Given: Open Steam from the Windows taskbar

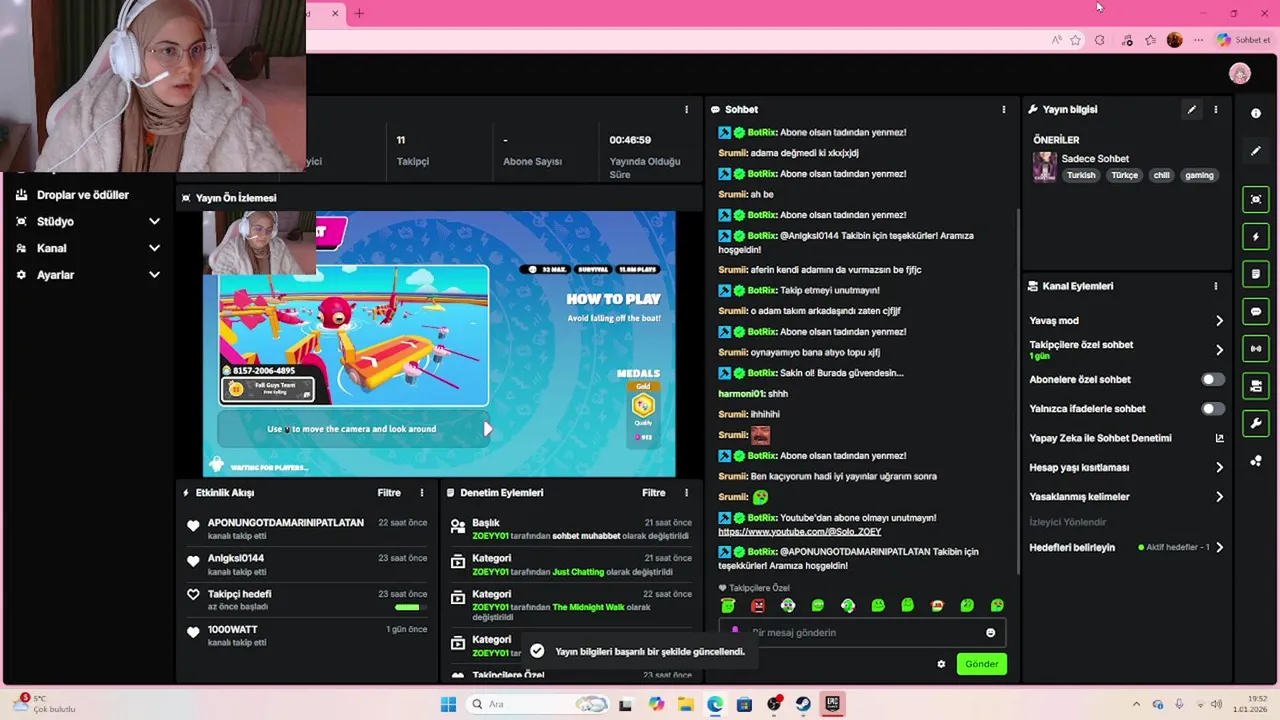Looking at the screenshot, I should pyautogui.click(x=803, y=704).
